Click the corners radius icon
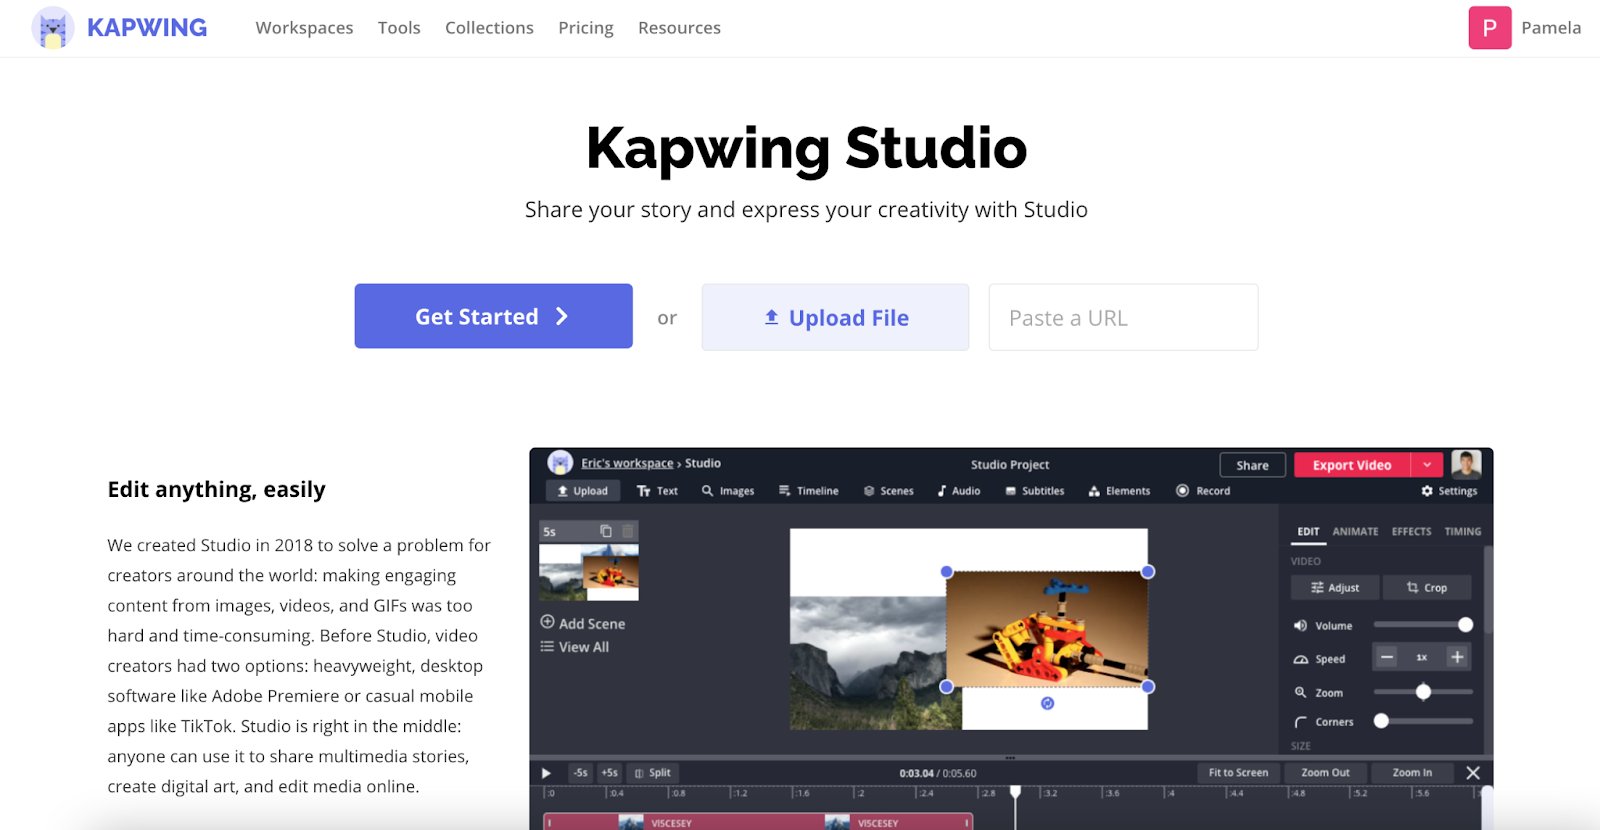 [x=1301, y=722]
